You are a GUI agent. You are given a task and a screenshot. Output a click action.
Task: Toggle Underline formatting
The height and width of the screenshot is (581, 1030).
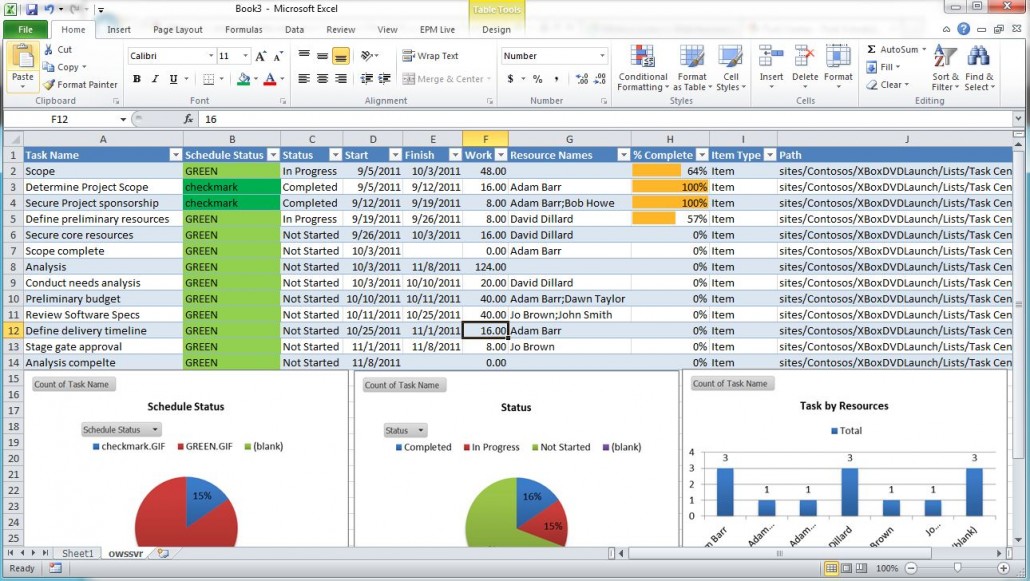coord(173,79)
